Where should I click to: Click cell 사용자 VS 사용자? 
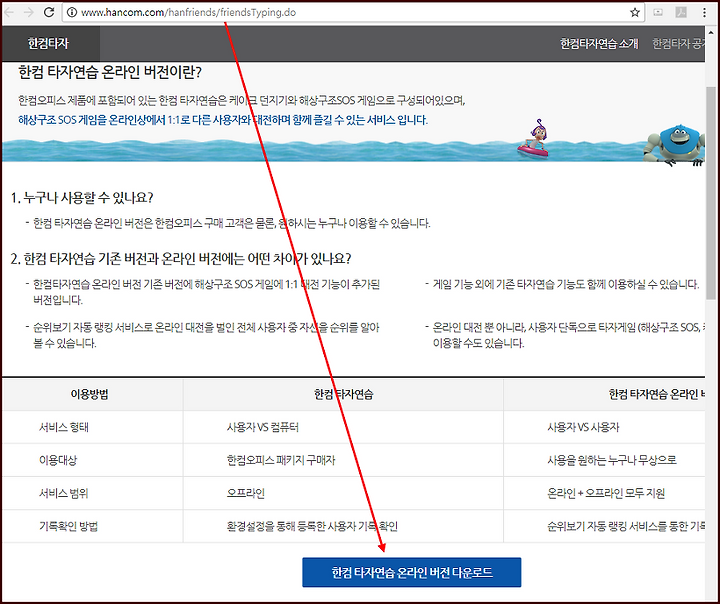point(583,427)
